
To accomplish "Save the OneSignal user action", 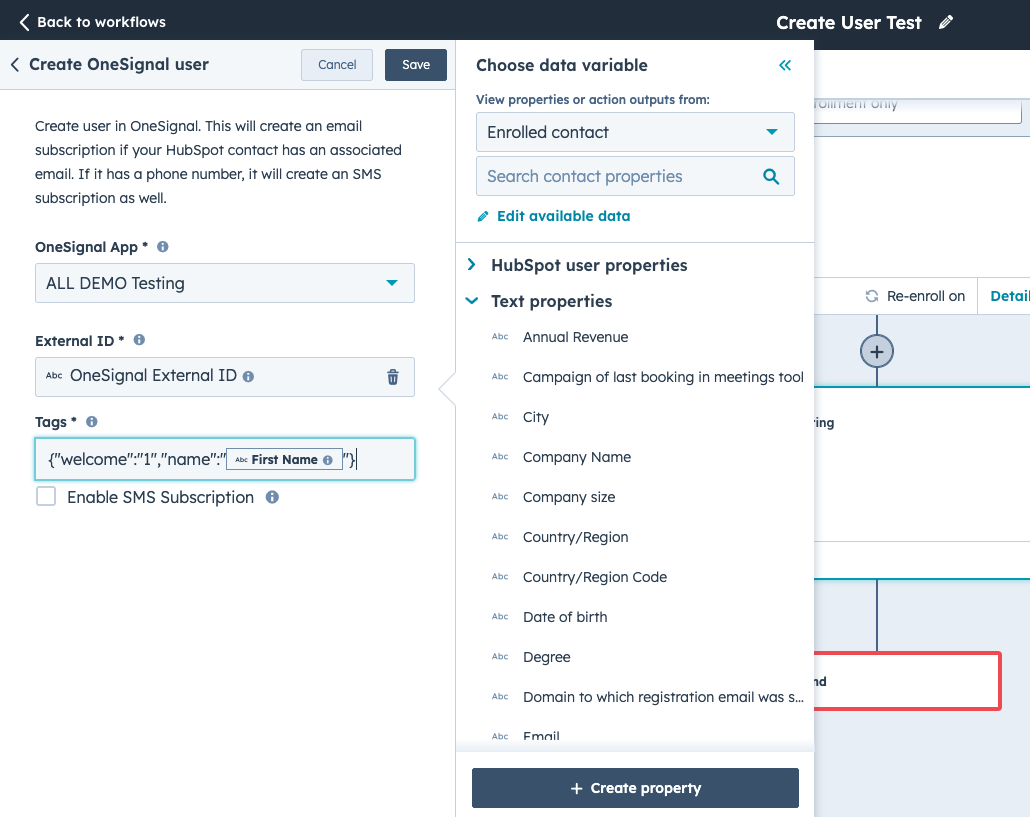I will [x=416, y=65].
